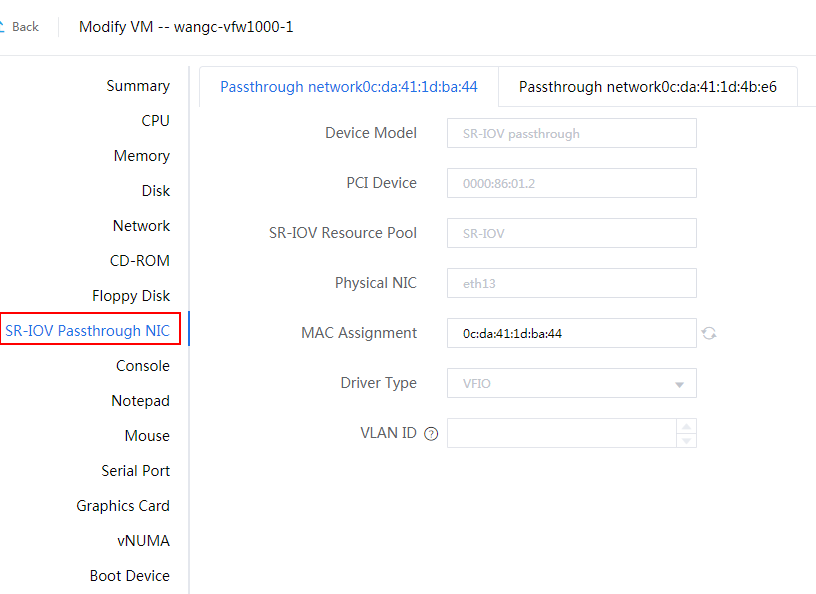This screenshot has width=816, height=594.
Task: Click the MAC address refresh icon
Action: (709, 333)
